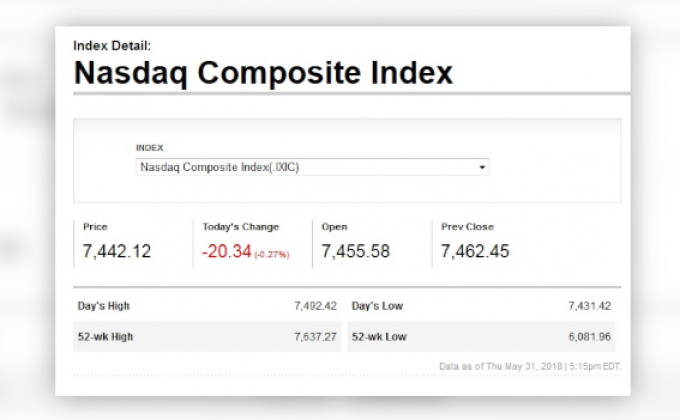Click the Index Detail label
The image size is (680, 420).
pos(112,45)
